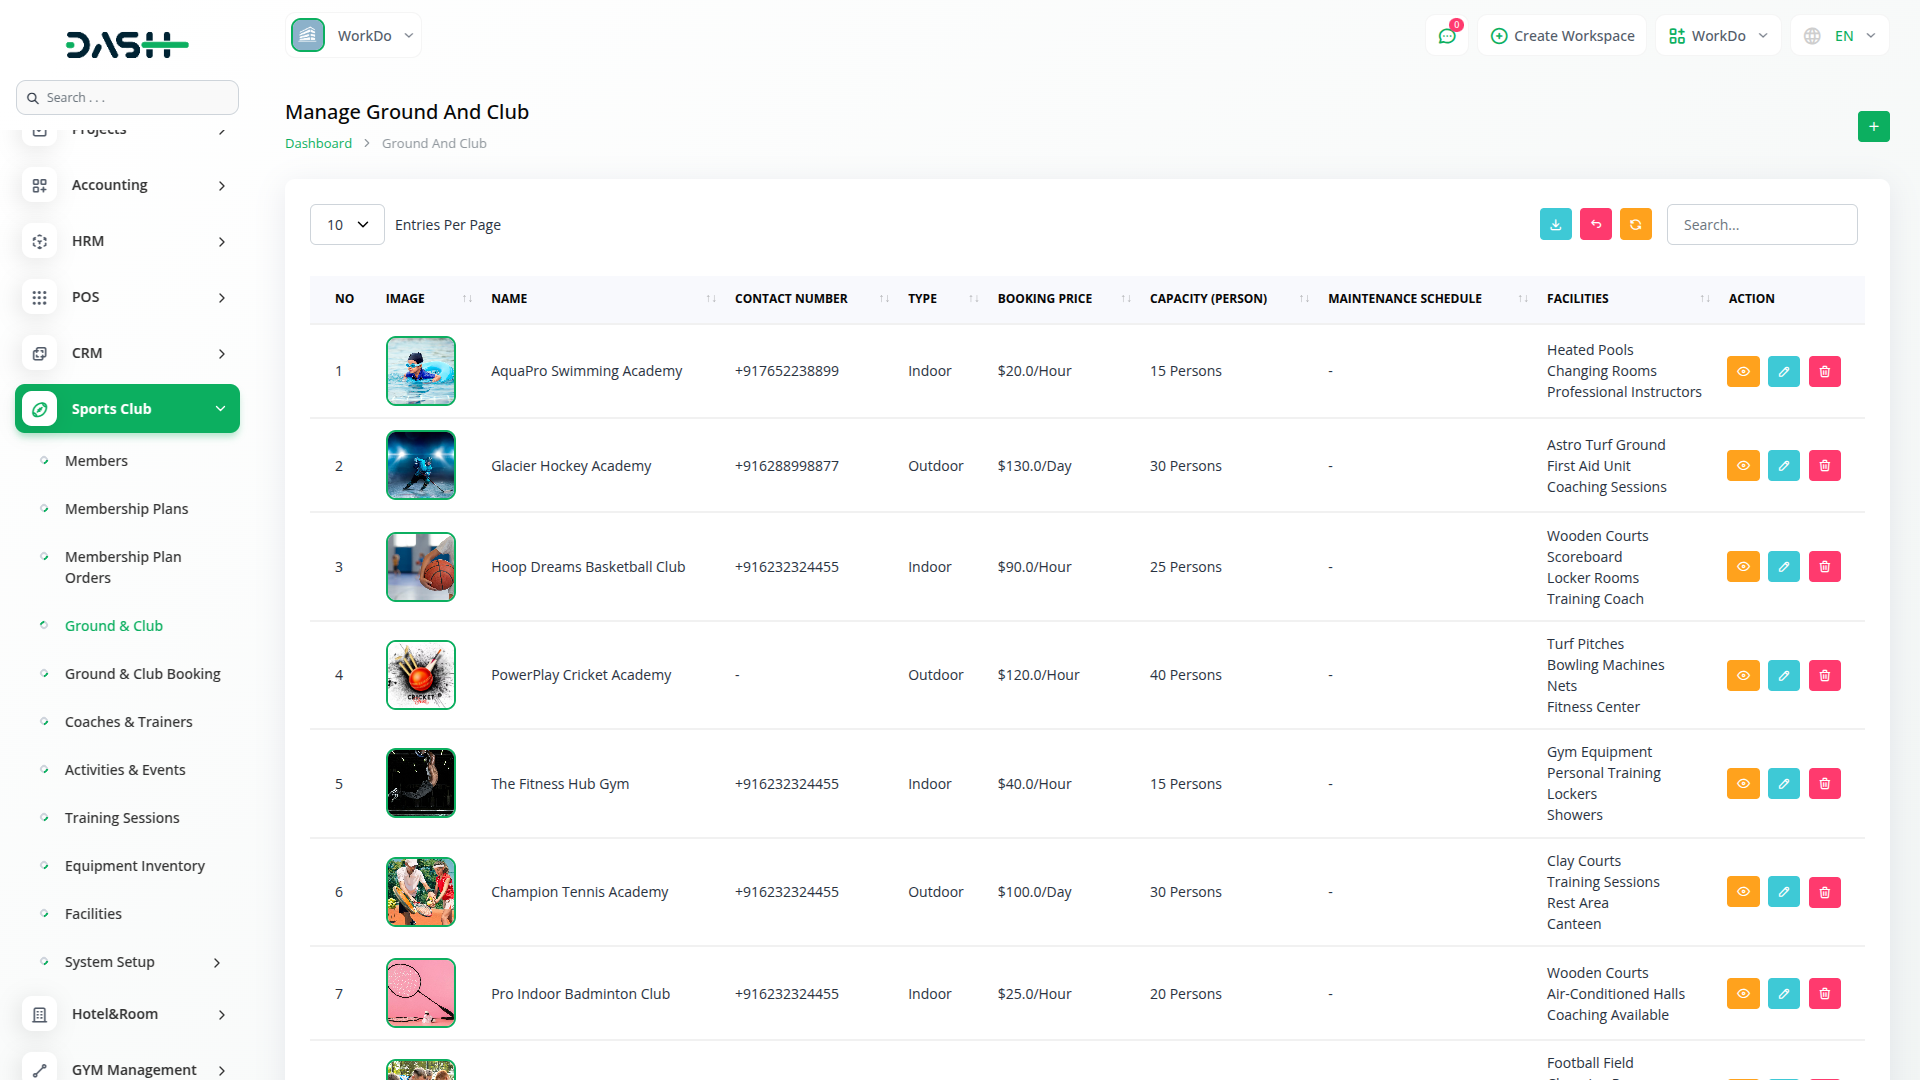View Hoop Dreams Basketball Club details
The height and width of the screenshot is (1080, 1920).
coord(1742,567)
